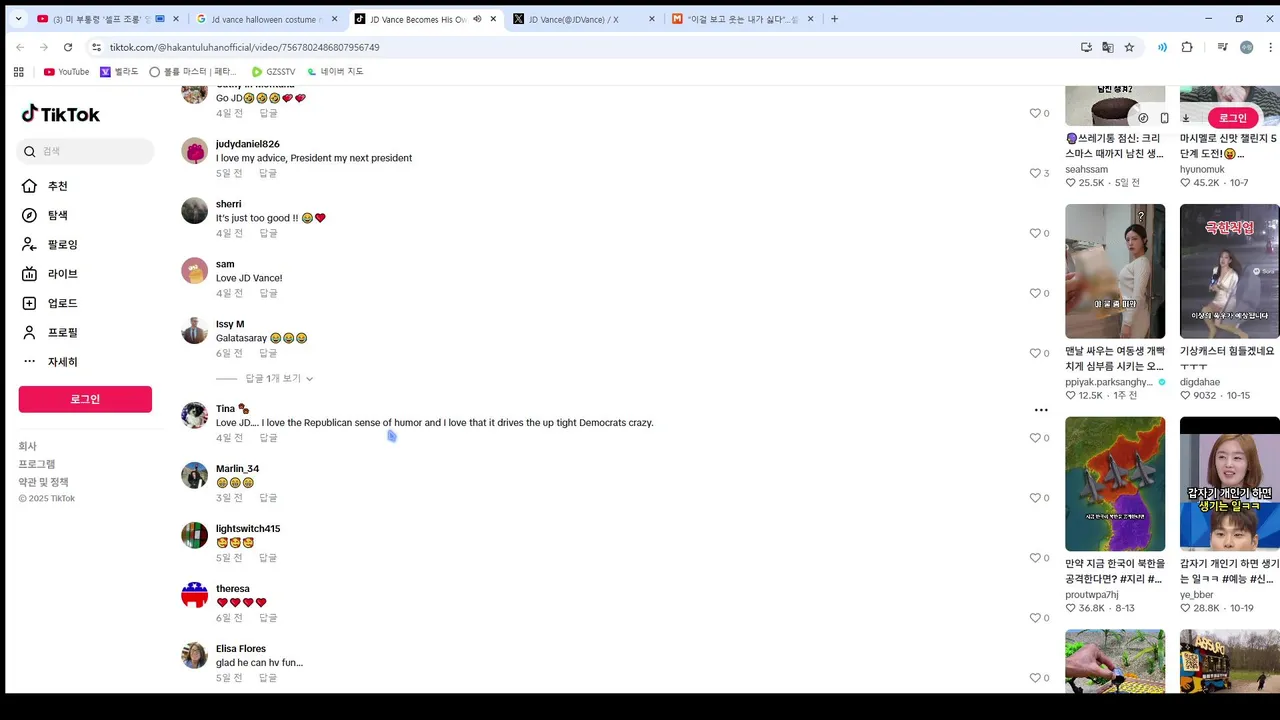Switch to JD Vance(@JDVance) / X tab
Image resolution: width=1280 pixels, height=720 pixels.
(x=582, y=19)
